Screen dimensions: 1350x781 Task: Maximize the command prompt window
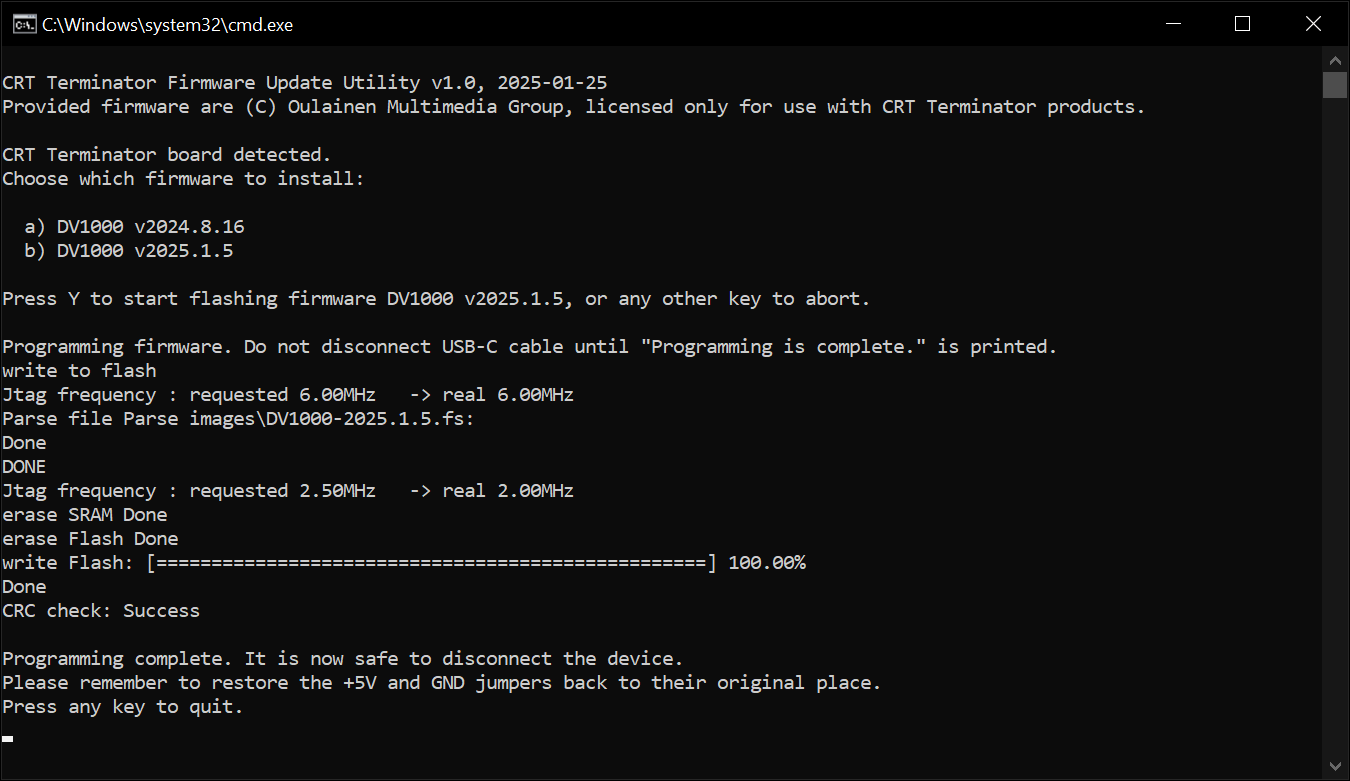tap(1242, 24)
